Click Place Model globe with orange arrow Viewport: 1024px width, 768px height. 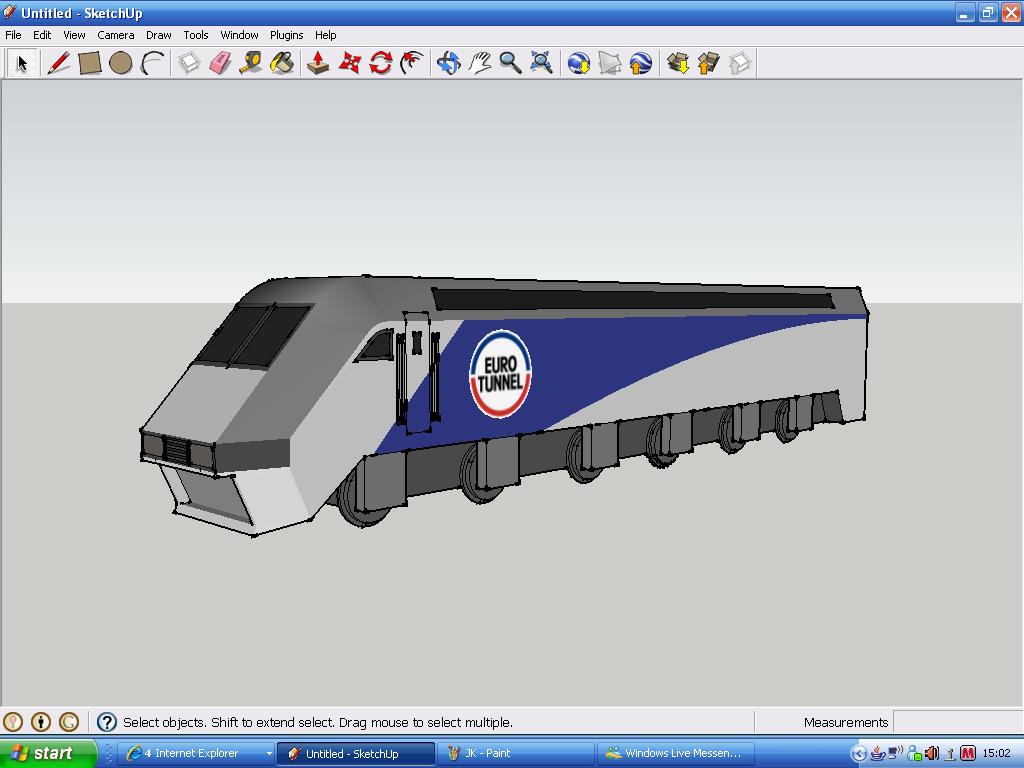point(641,63)
